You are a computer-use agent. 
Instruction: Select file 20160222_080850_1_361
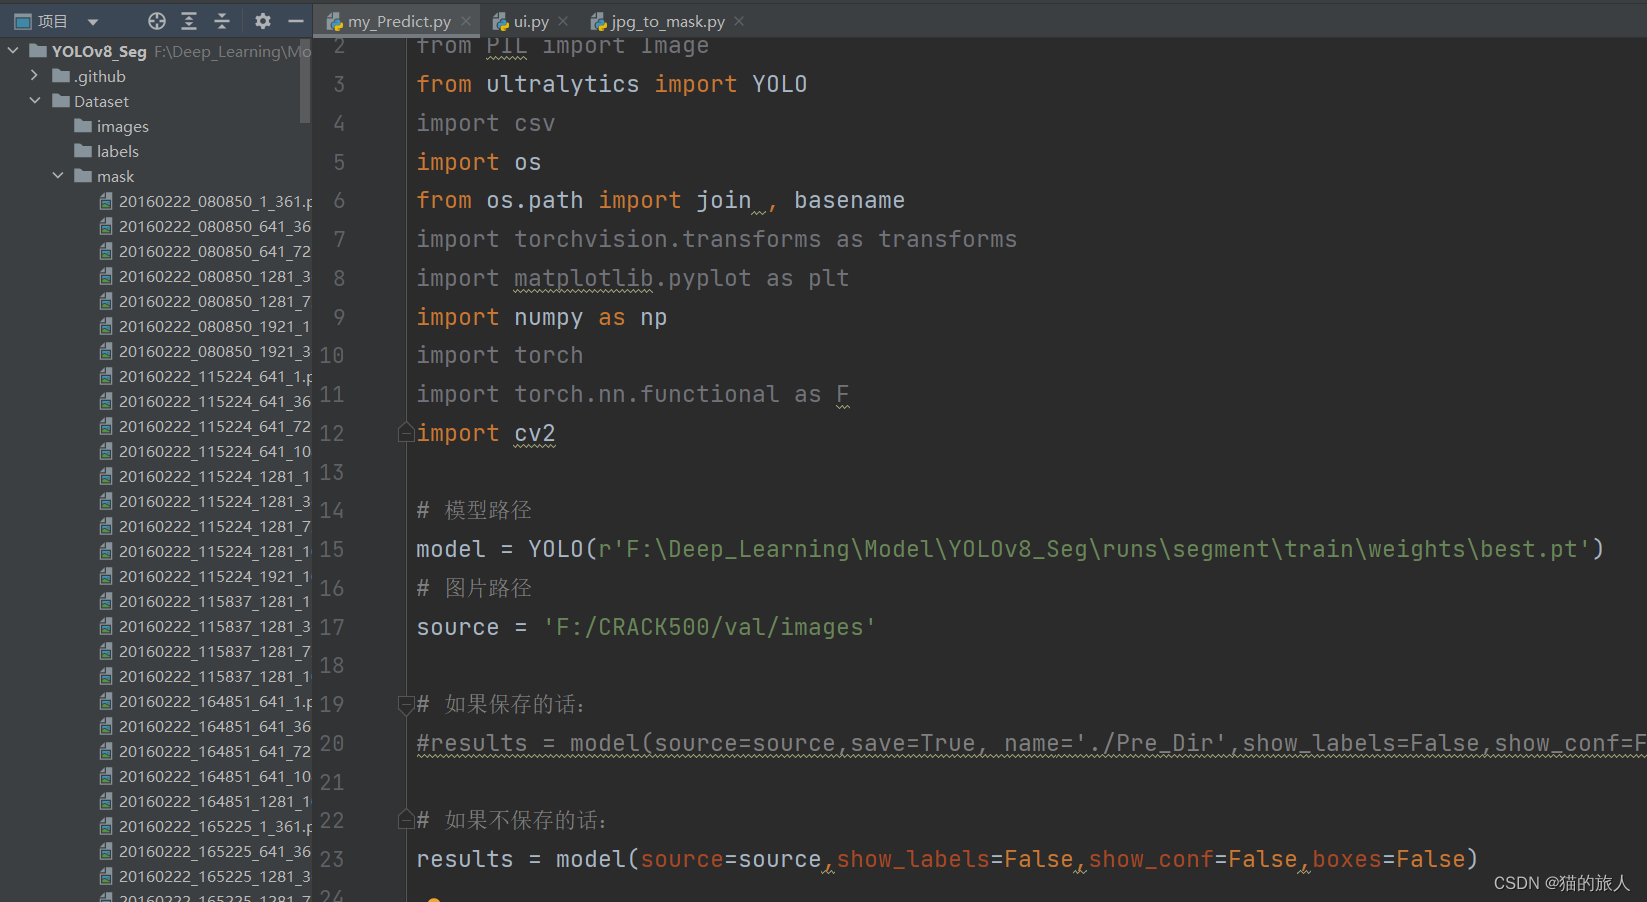[x=215, y=201]
